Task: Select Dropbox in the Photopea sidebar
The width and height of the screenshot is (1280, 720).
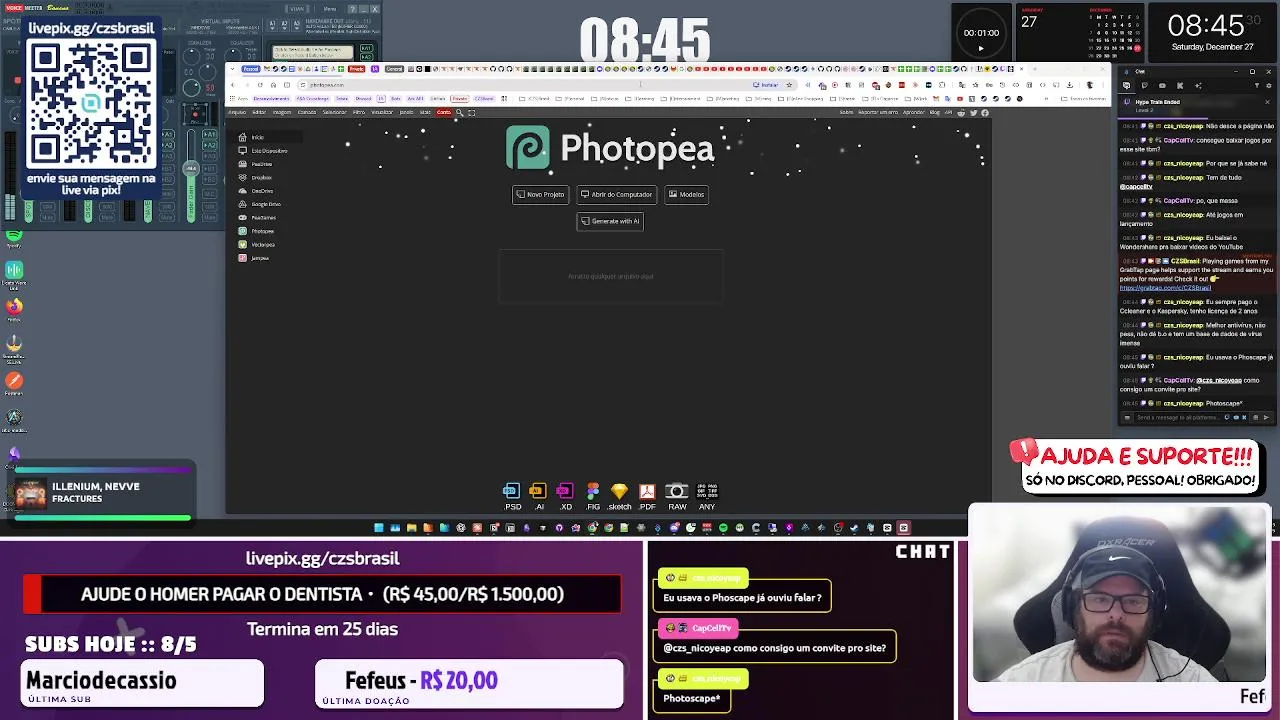Action: click(x=255, y=177)
